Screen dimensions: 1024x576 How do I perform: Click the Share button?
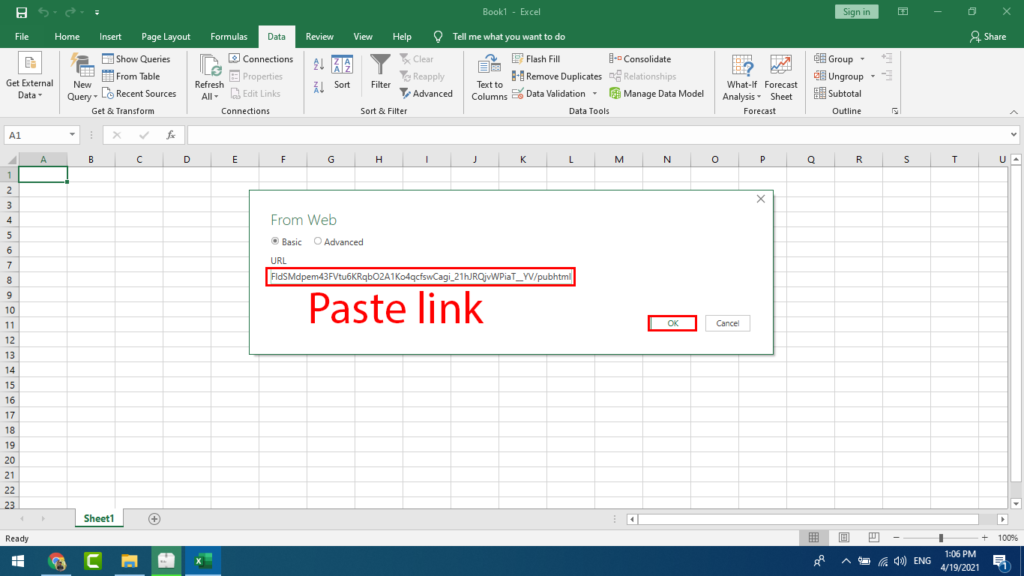(988, 37)
